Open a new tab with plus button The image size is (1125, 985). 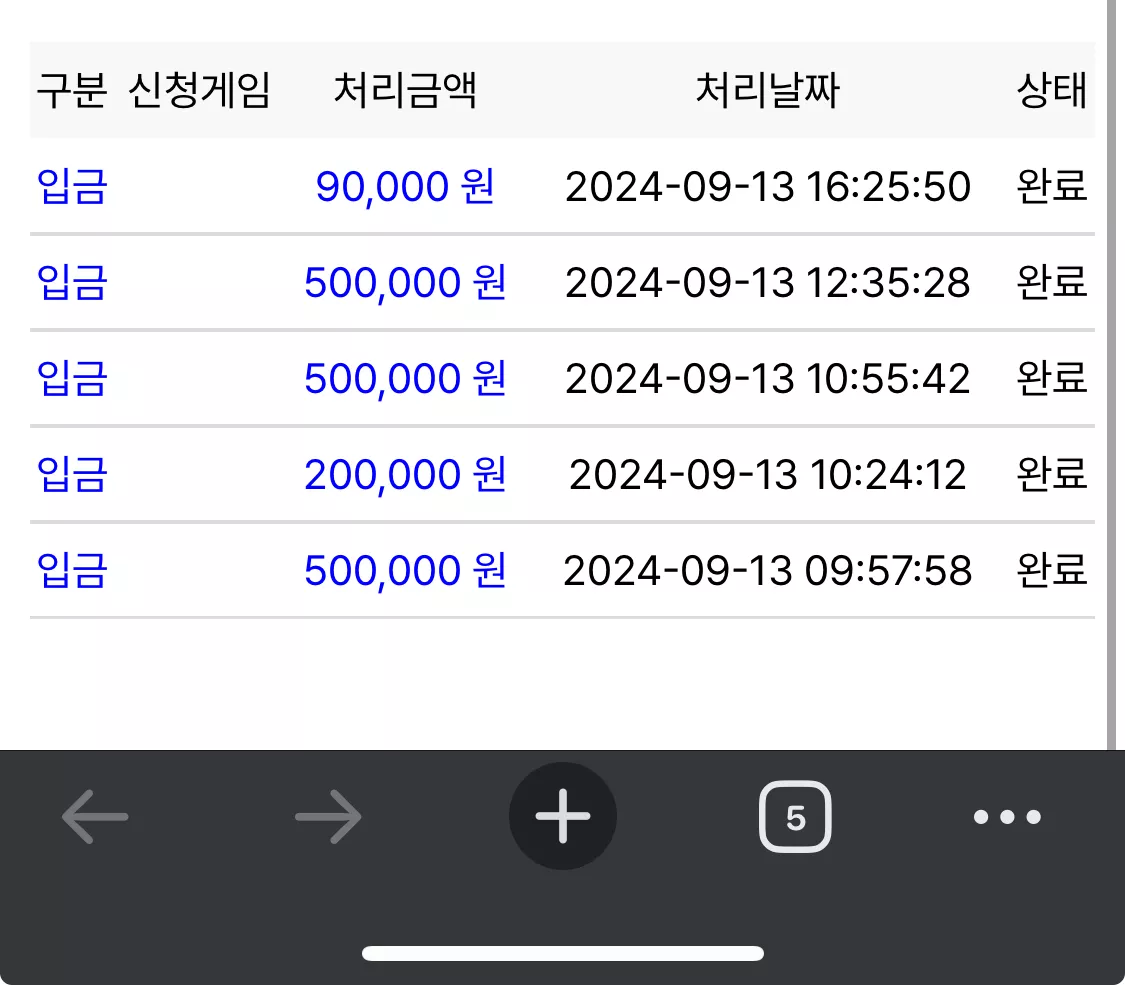pos(562,816)
